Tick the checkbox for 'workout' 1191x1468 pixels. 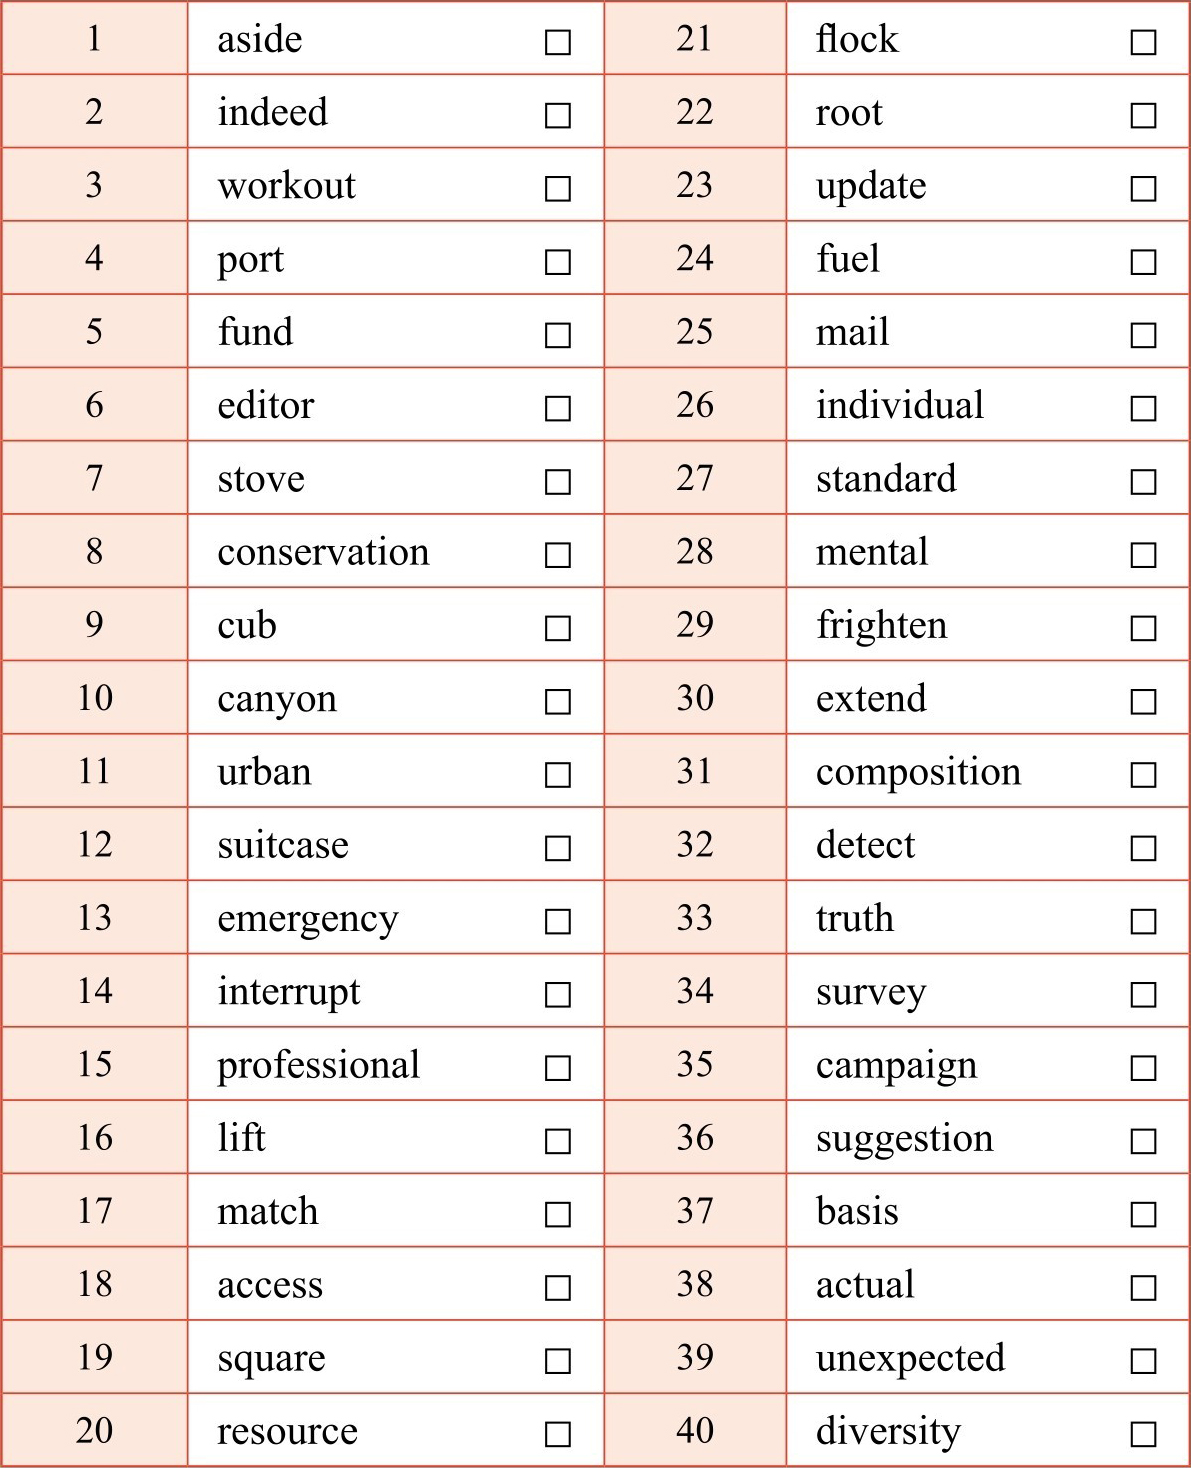[x=558, y=189]
